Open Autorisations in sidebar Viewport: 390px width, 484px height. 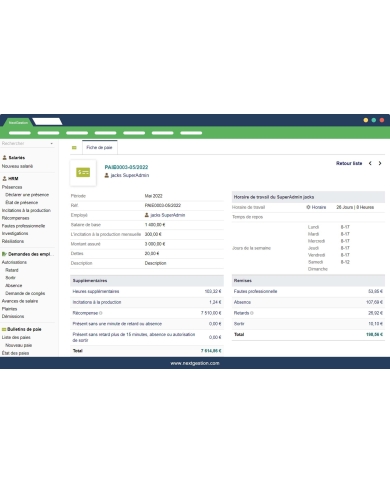point(14,263)
